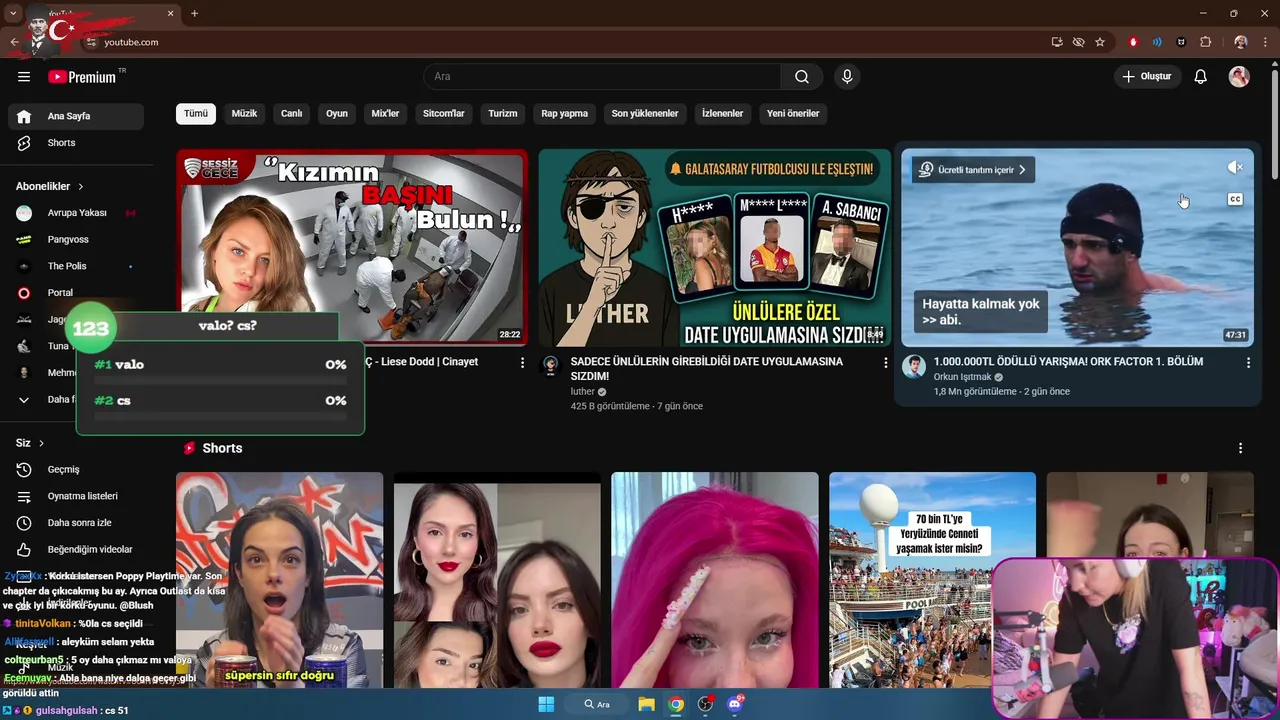Open the Windows Start button
Image resolution: width=1280 pixels, height=720 pixels.
click(546, 704)
